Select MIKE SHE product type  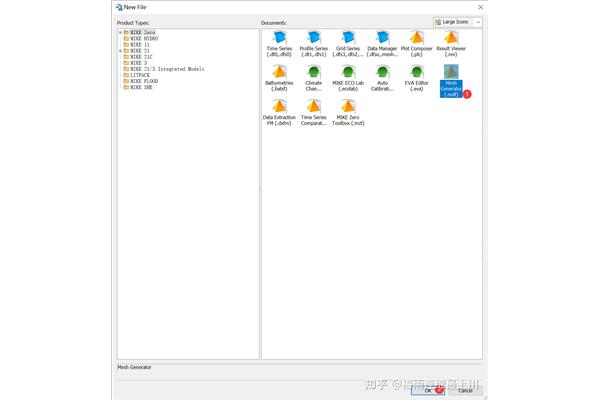click(138, 88)
